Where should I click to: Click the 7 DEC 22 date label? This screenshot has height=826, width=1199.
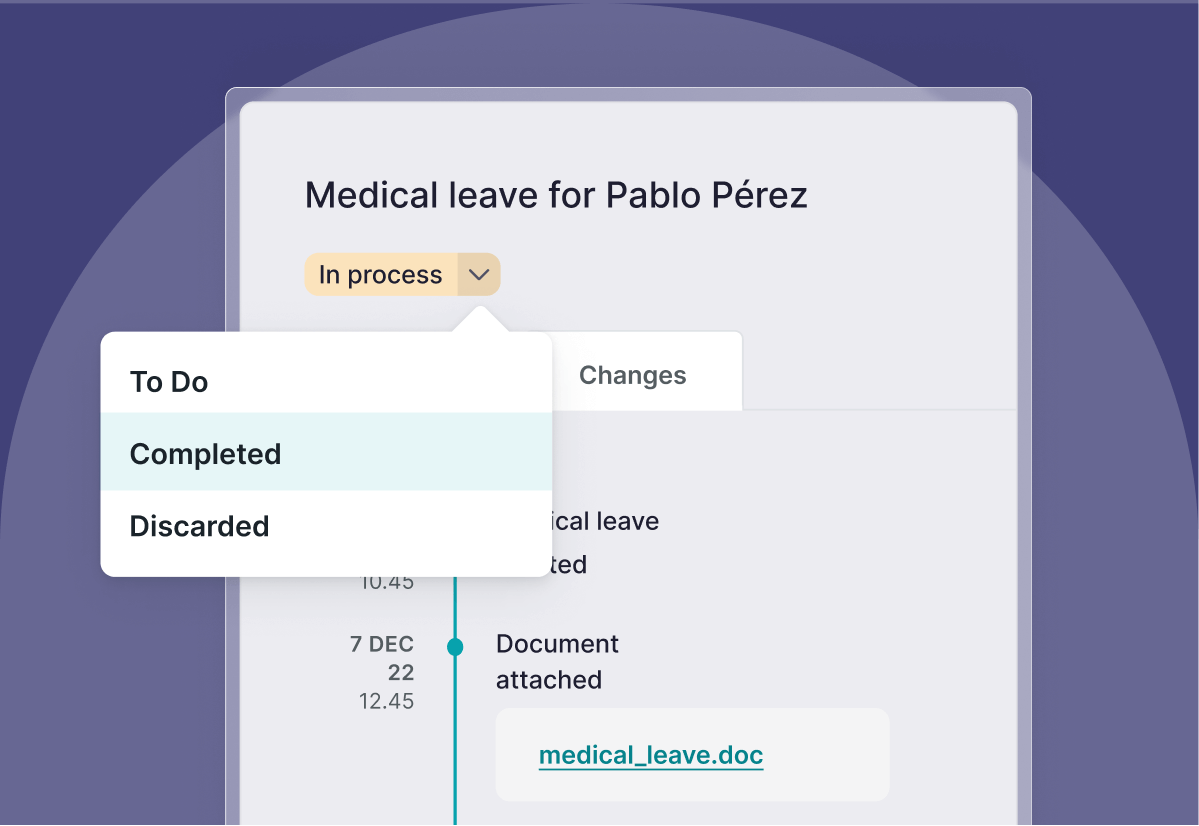click(x=382, y=657)
